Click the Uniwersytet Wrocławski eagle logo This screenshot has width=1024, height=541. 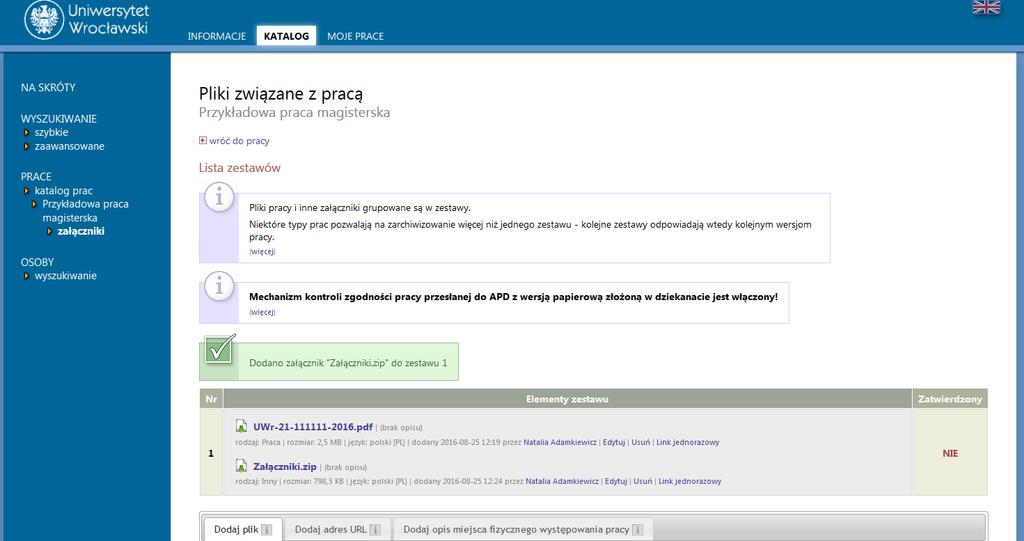(x=44, y=20)
